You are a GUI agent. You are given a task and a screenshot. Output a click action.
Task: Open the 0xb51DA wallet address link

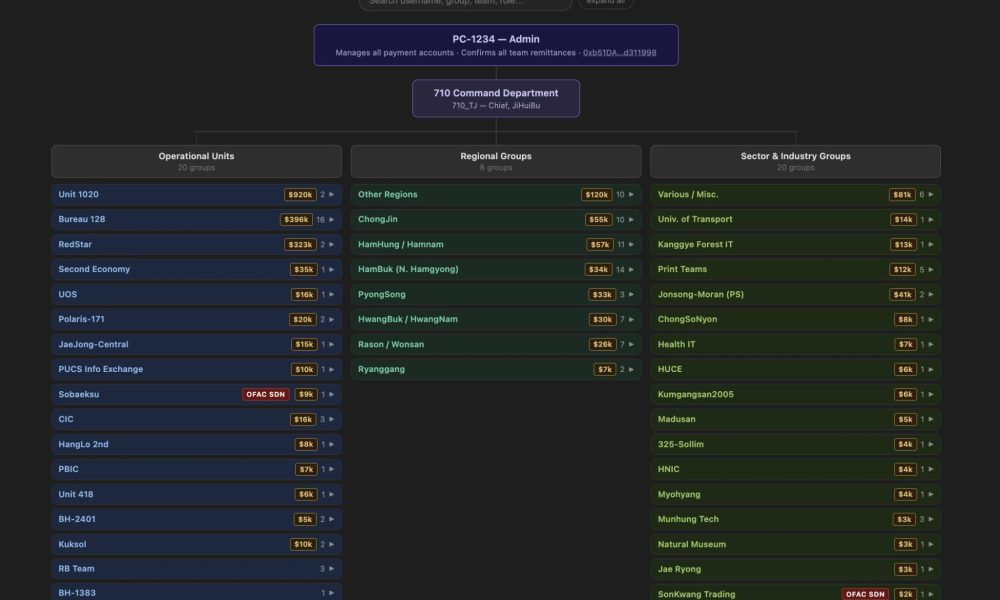point(619,53)
